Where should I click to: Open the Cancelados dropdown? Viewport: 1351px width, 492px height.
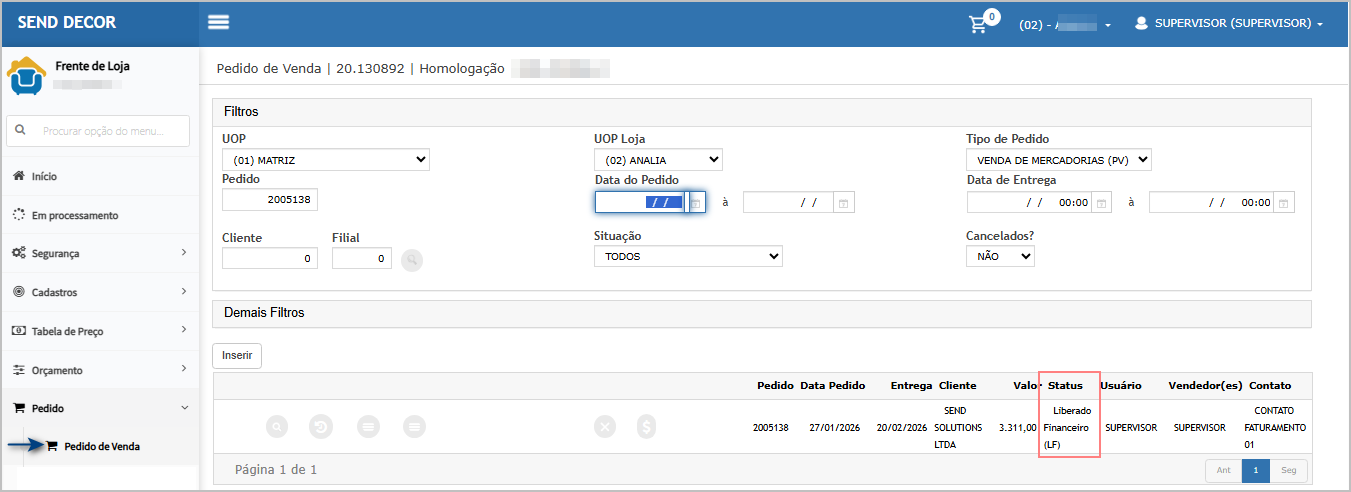(x=999, y=257)
